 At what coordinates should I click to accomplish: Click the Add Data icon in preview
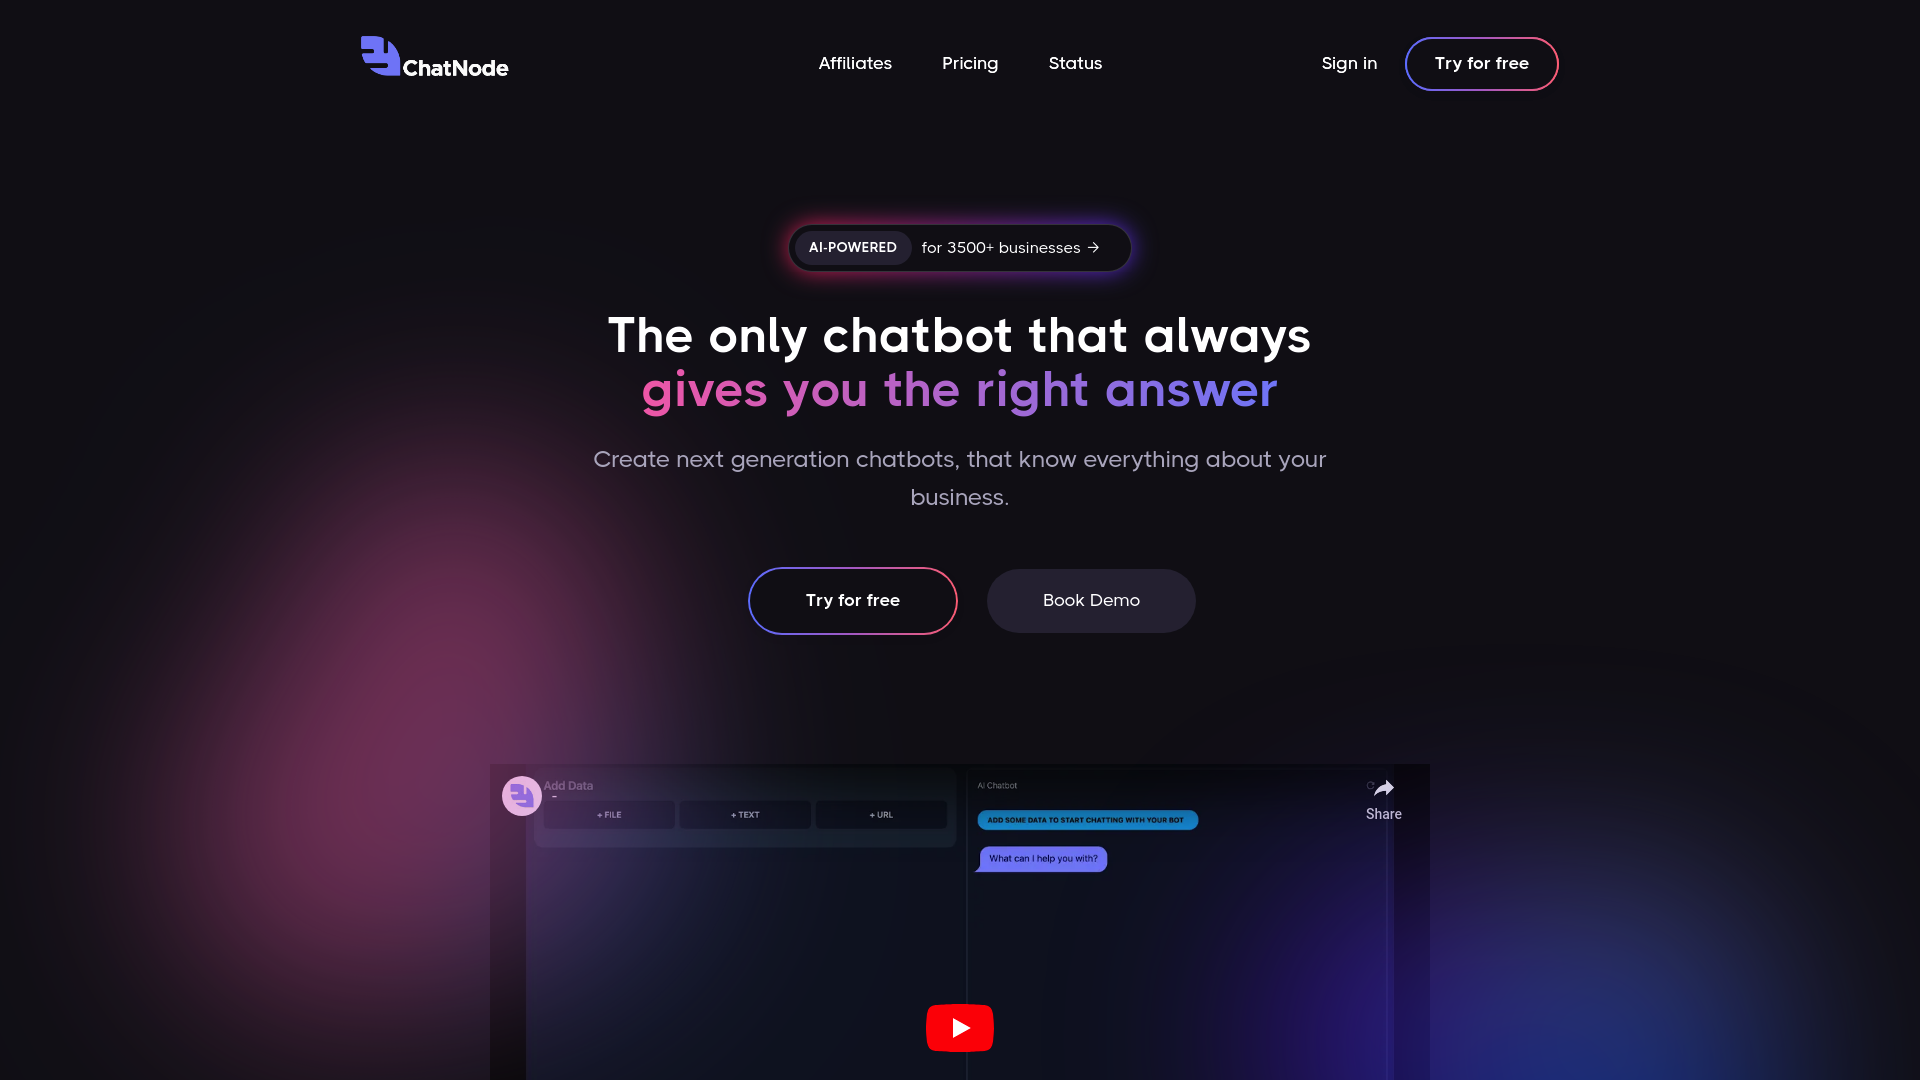pyautogui.click(x=521, y=794)
